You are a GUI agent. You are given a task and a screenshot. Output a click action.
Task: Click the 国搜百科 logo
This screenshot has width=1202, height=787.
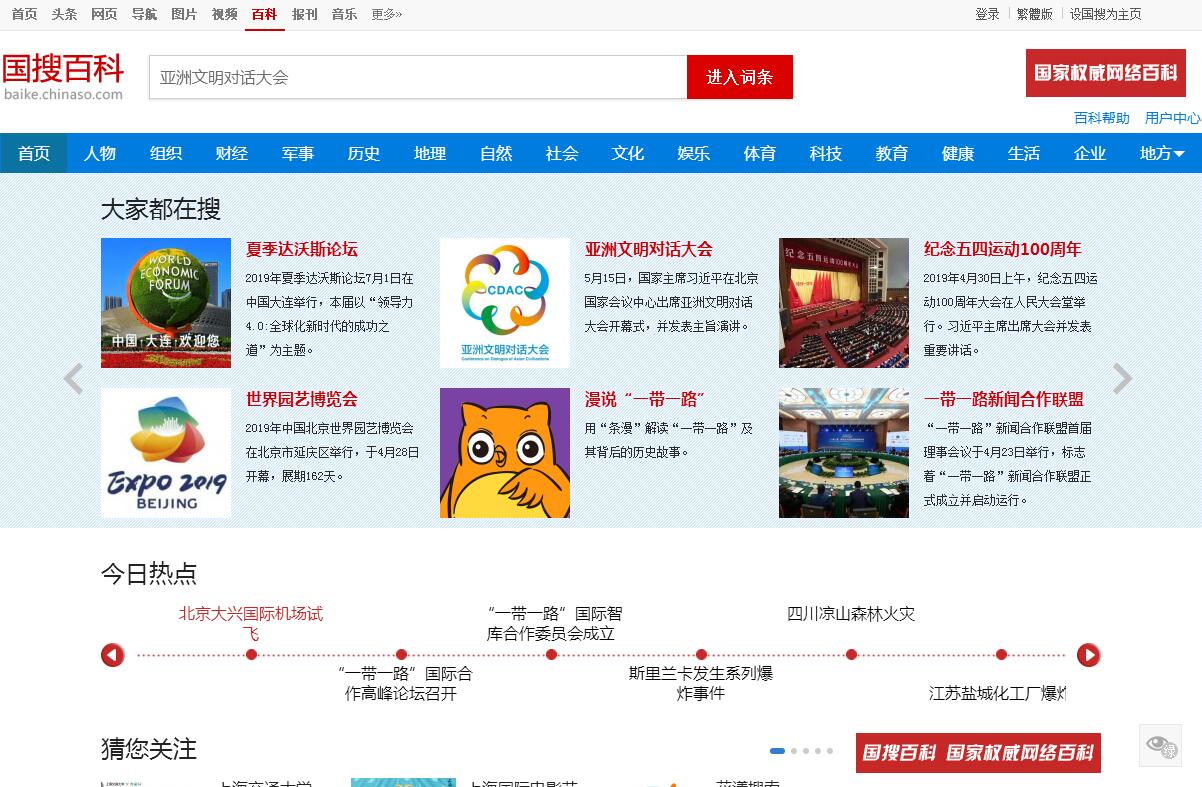pos(63,76)
